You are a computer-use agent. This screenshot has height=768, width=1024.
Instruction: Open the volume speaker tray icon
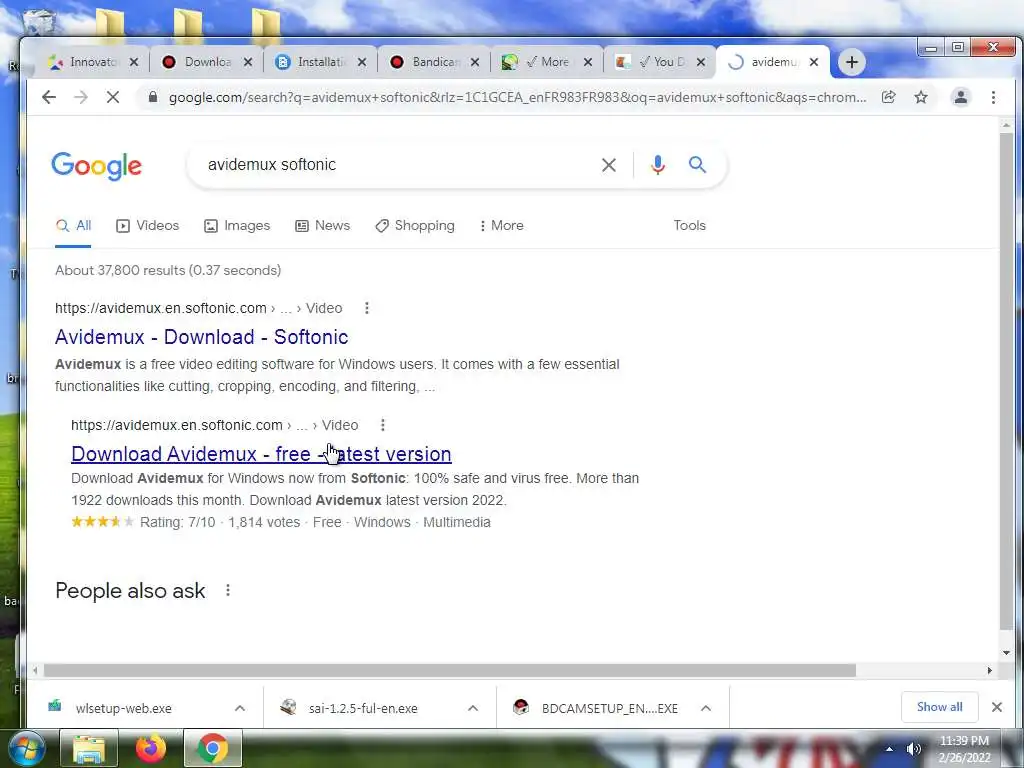click(914, 749)
